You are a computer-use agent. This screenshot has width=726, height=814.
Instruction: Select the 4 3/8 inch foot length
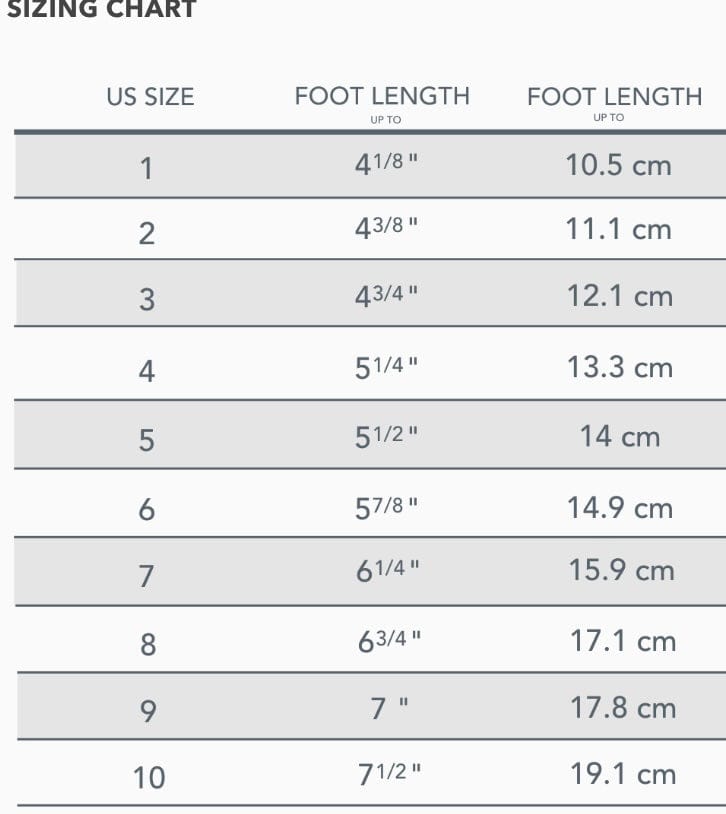click(386, 230)
